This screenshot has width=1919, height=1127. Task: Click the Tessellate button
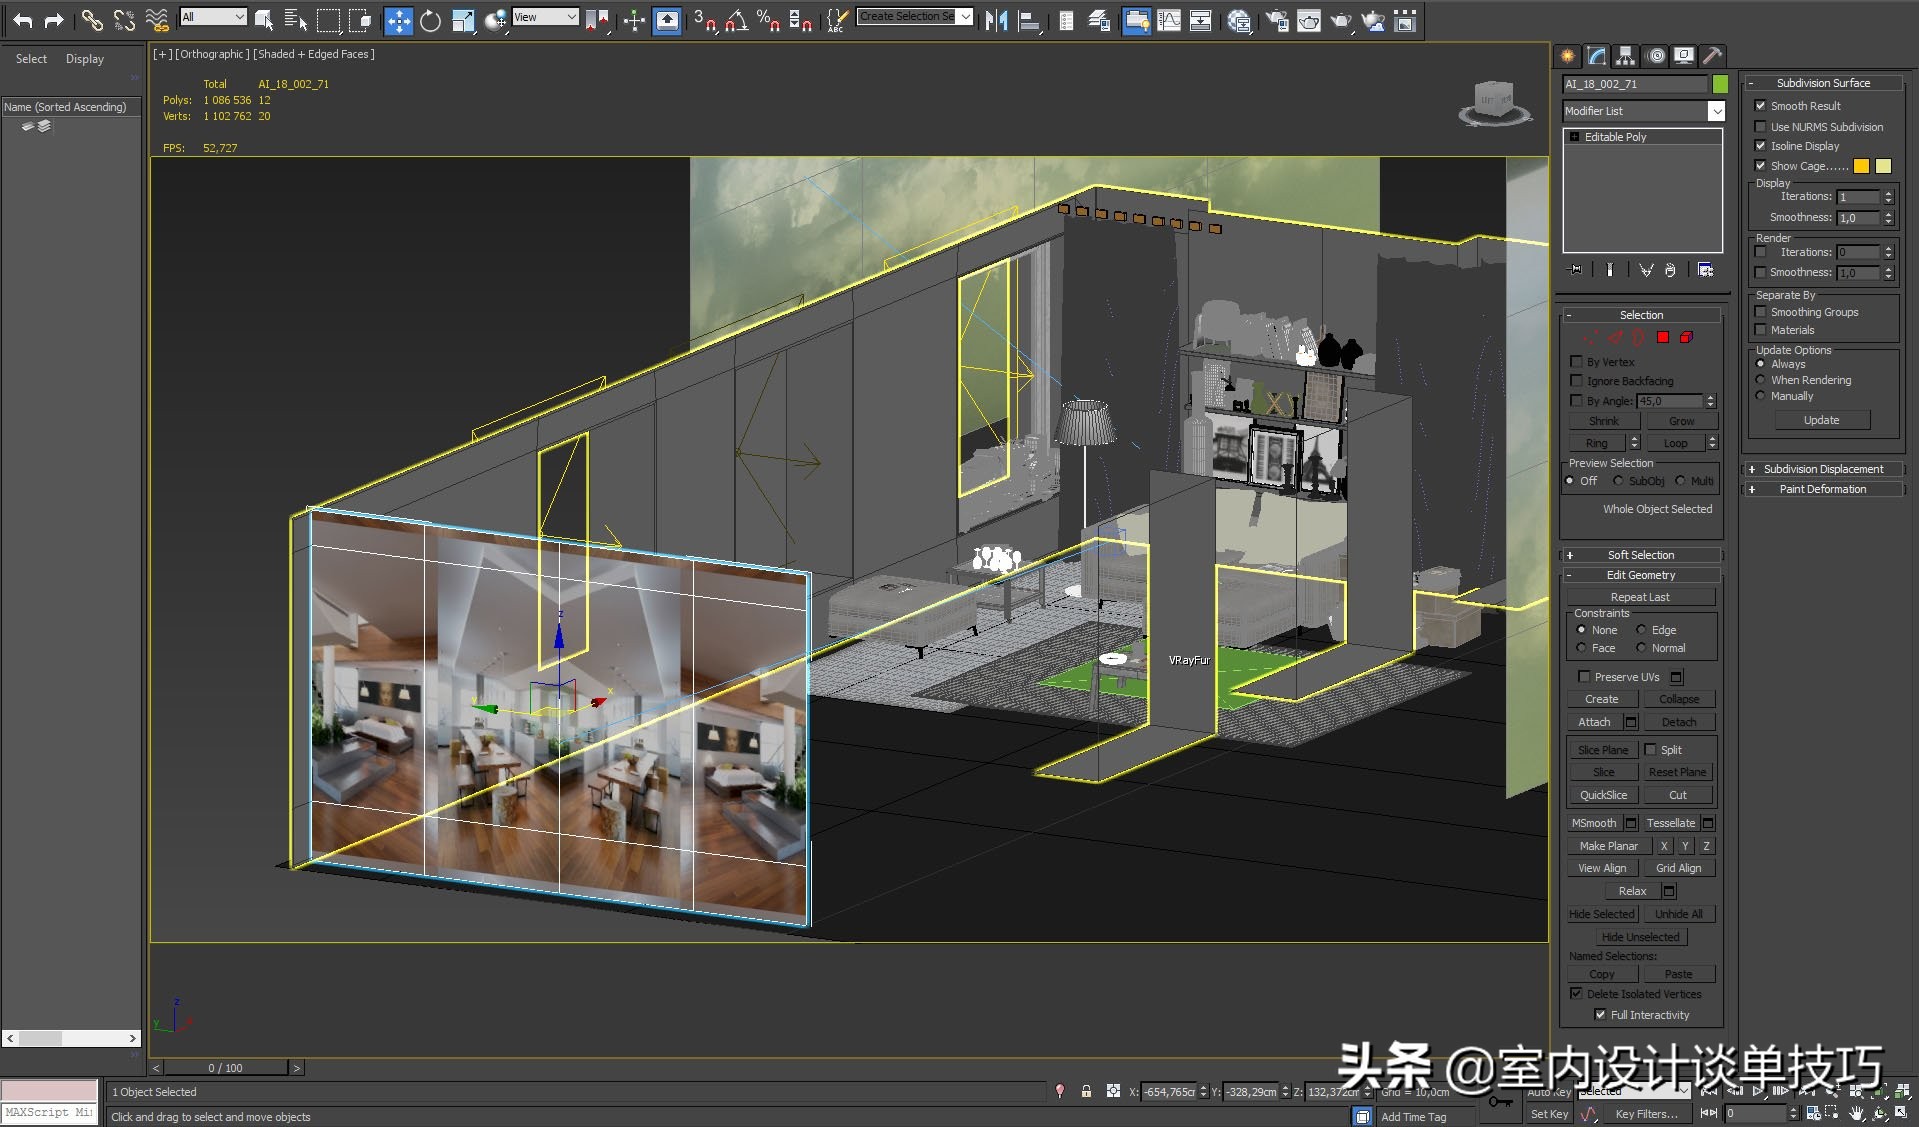(1670, 823)
